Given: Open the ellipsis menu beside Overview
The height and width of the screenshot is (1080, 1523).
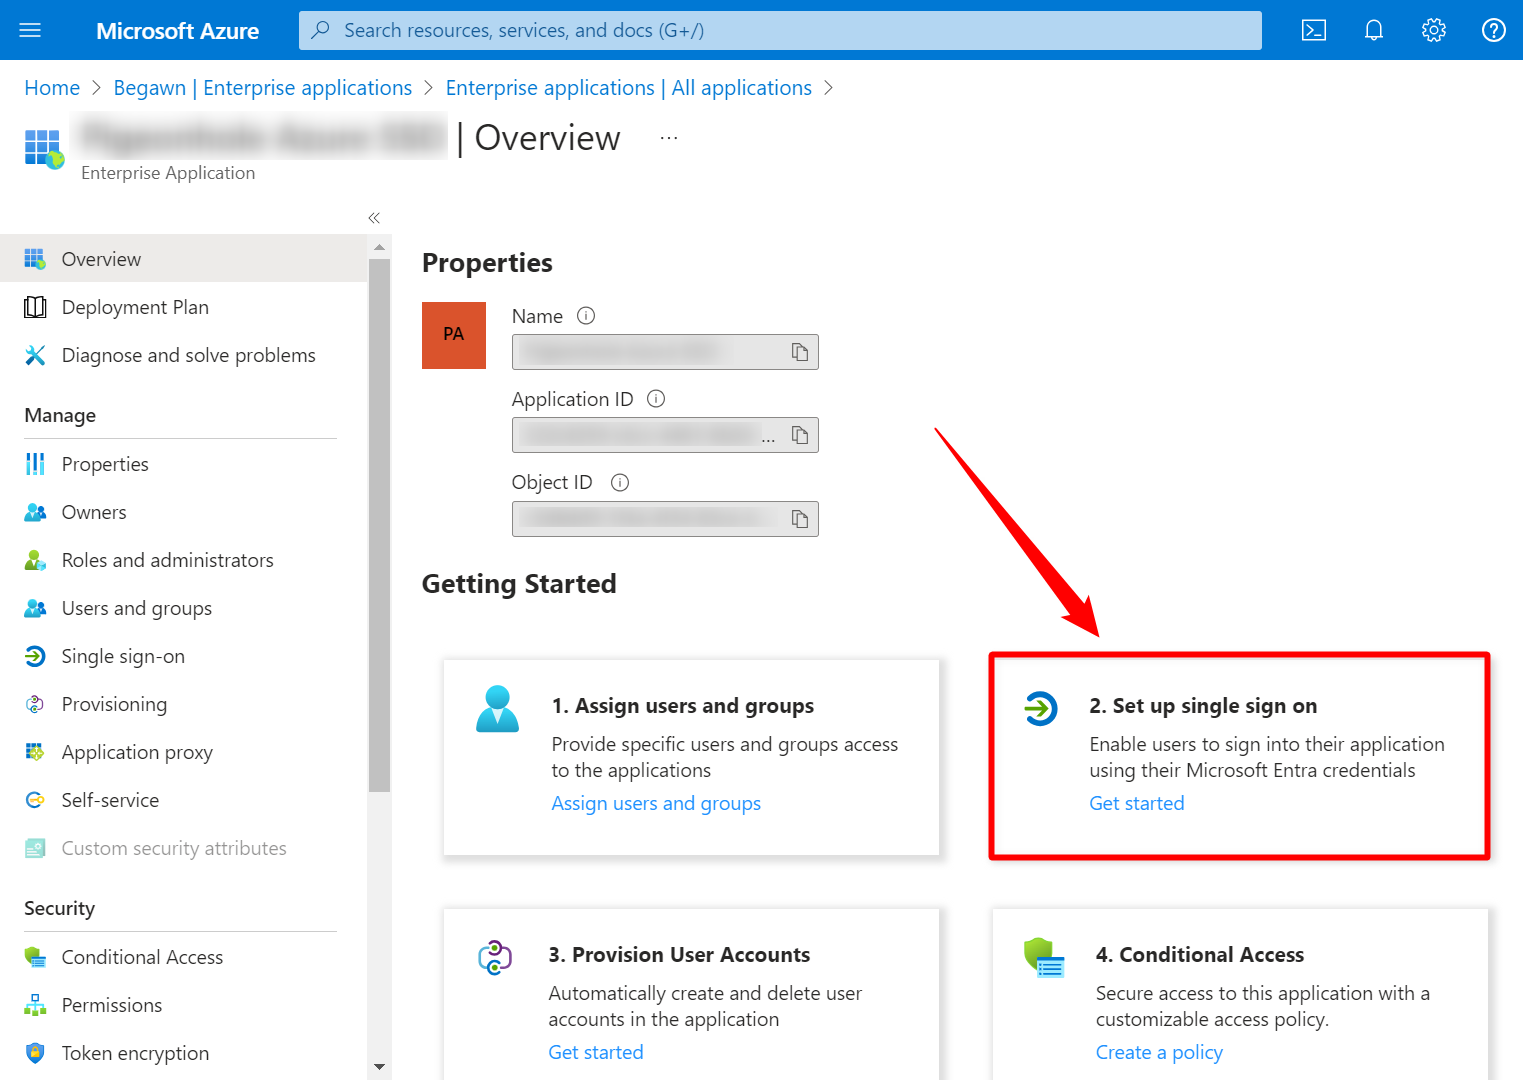Looking at the screenshot, I should tap(669, 138).
